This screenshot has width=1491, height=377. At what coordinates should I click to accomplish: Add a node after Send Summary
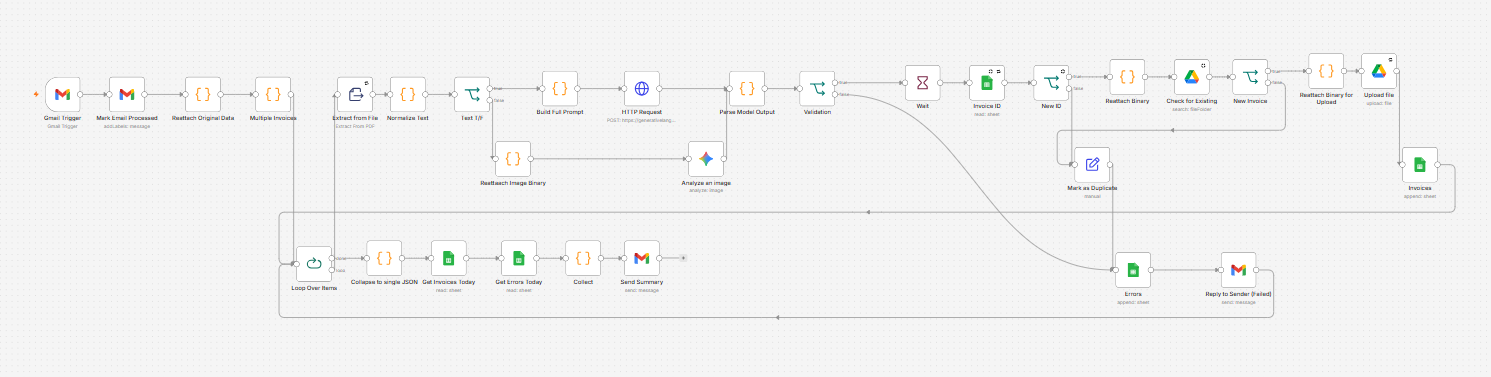click(683, 258)
